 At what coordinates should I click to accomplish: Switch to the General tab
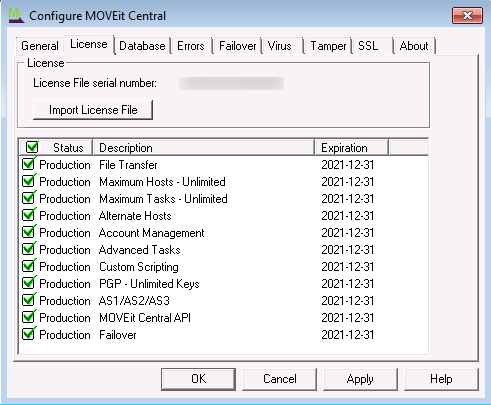[40, 46]
